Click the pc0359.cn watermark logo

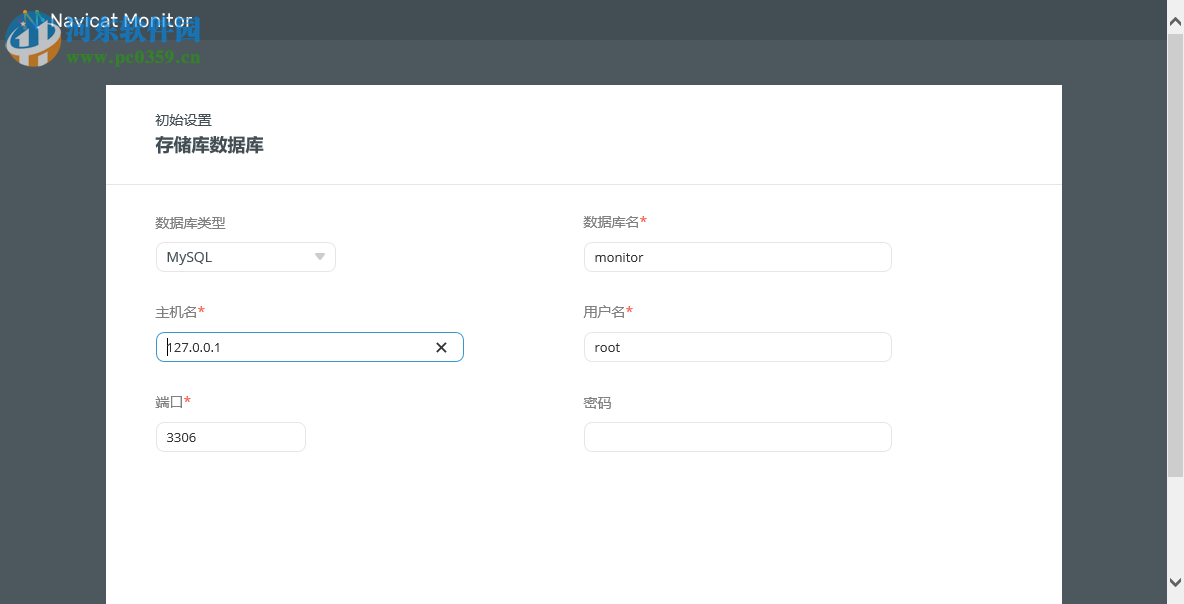click(33, 42)
